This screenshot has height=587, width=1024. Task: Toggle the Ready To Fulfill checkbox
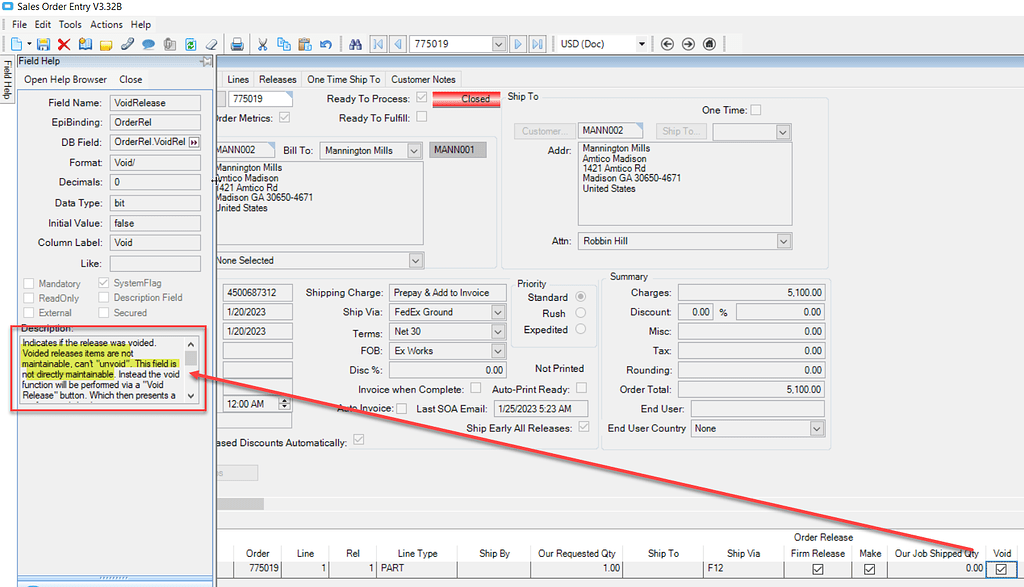[422, 116]
